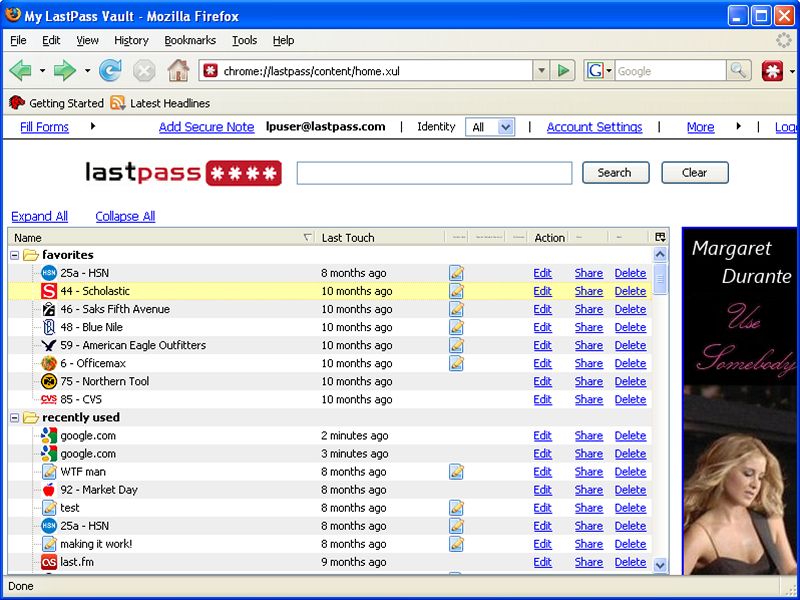Viewport: 800px width, 600px height.
Task: Click the vault list scroll down arrow
Action: coord(660,565)
